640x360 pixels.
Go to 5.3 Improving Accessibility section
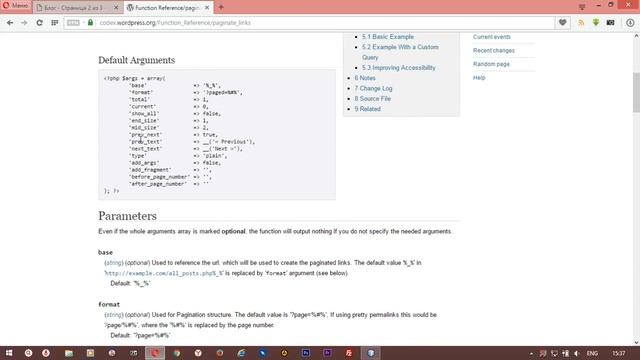(399, 68)
